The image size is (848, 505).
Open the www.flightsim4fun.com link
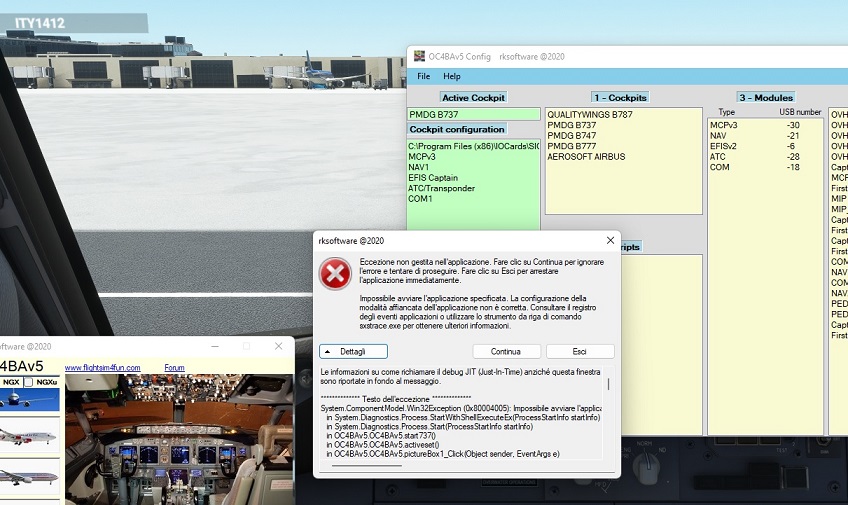click(x=103, y=368)
